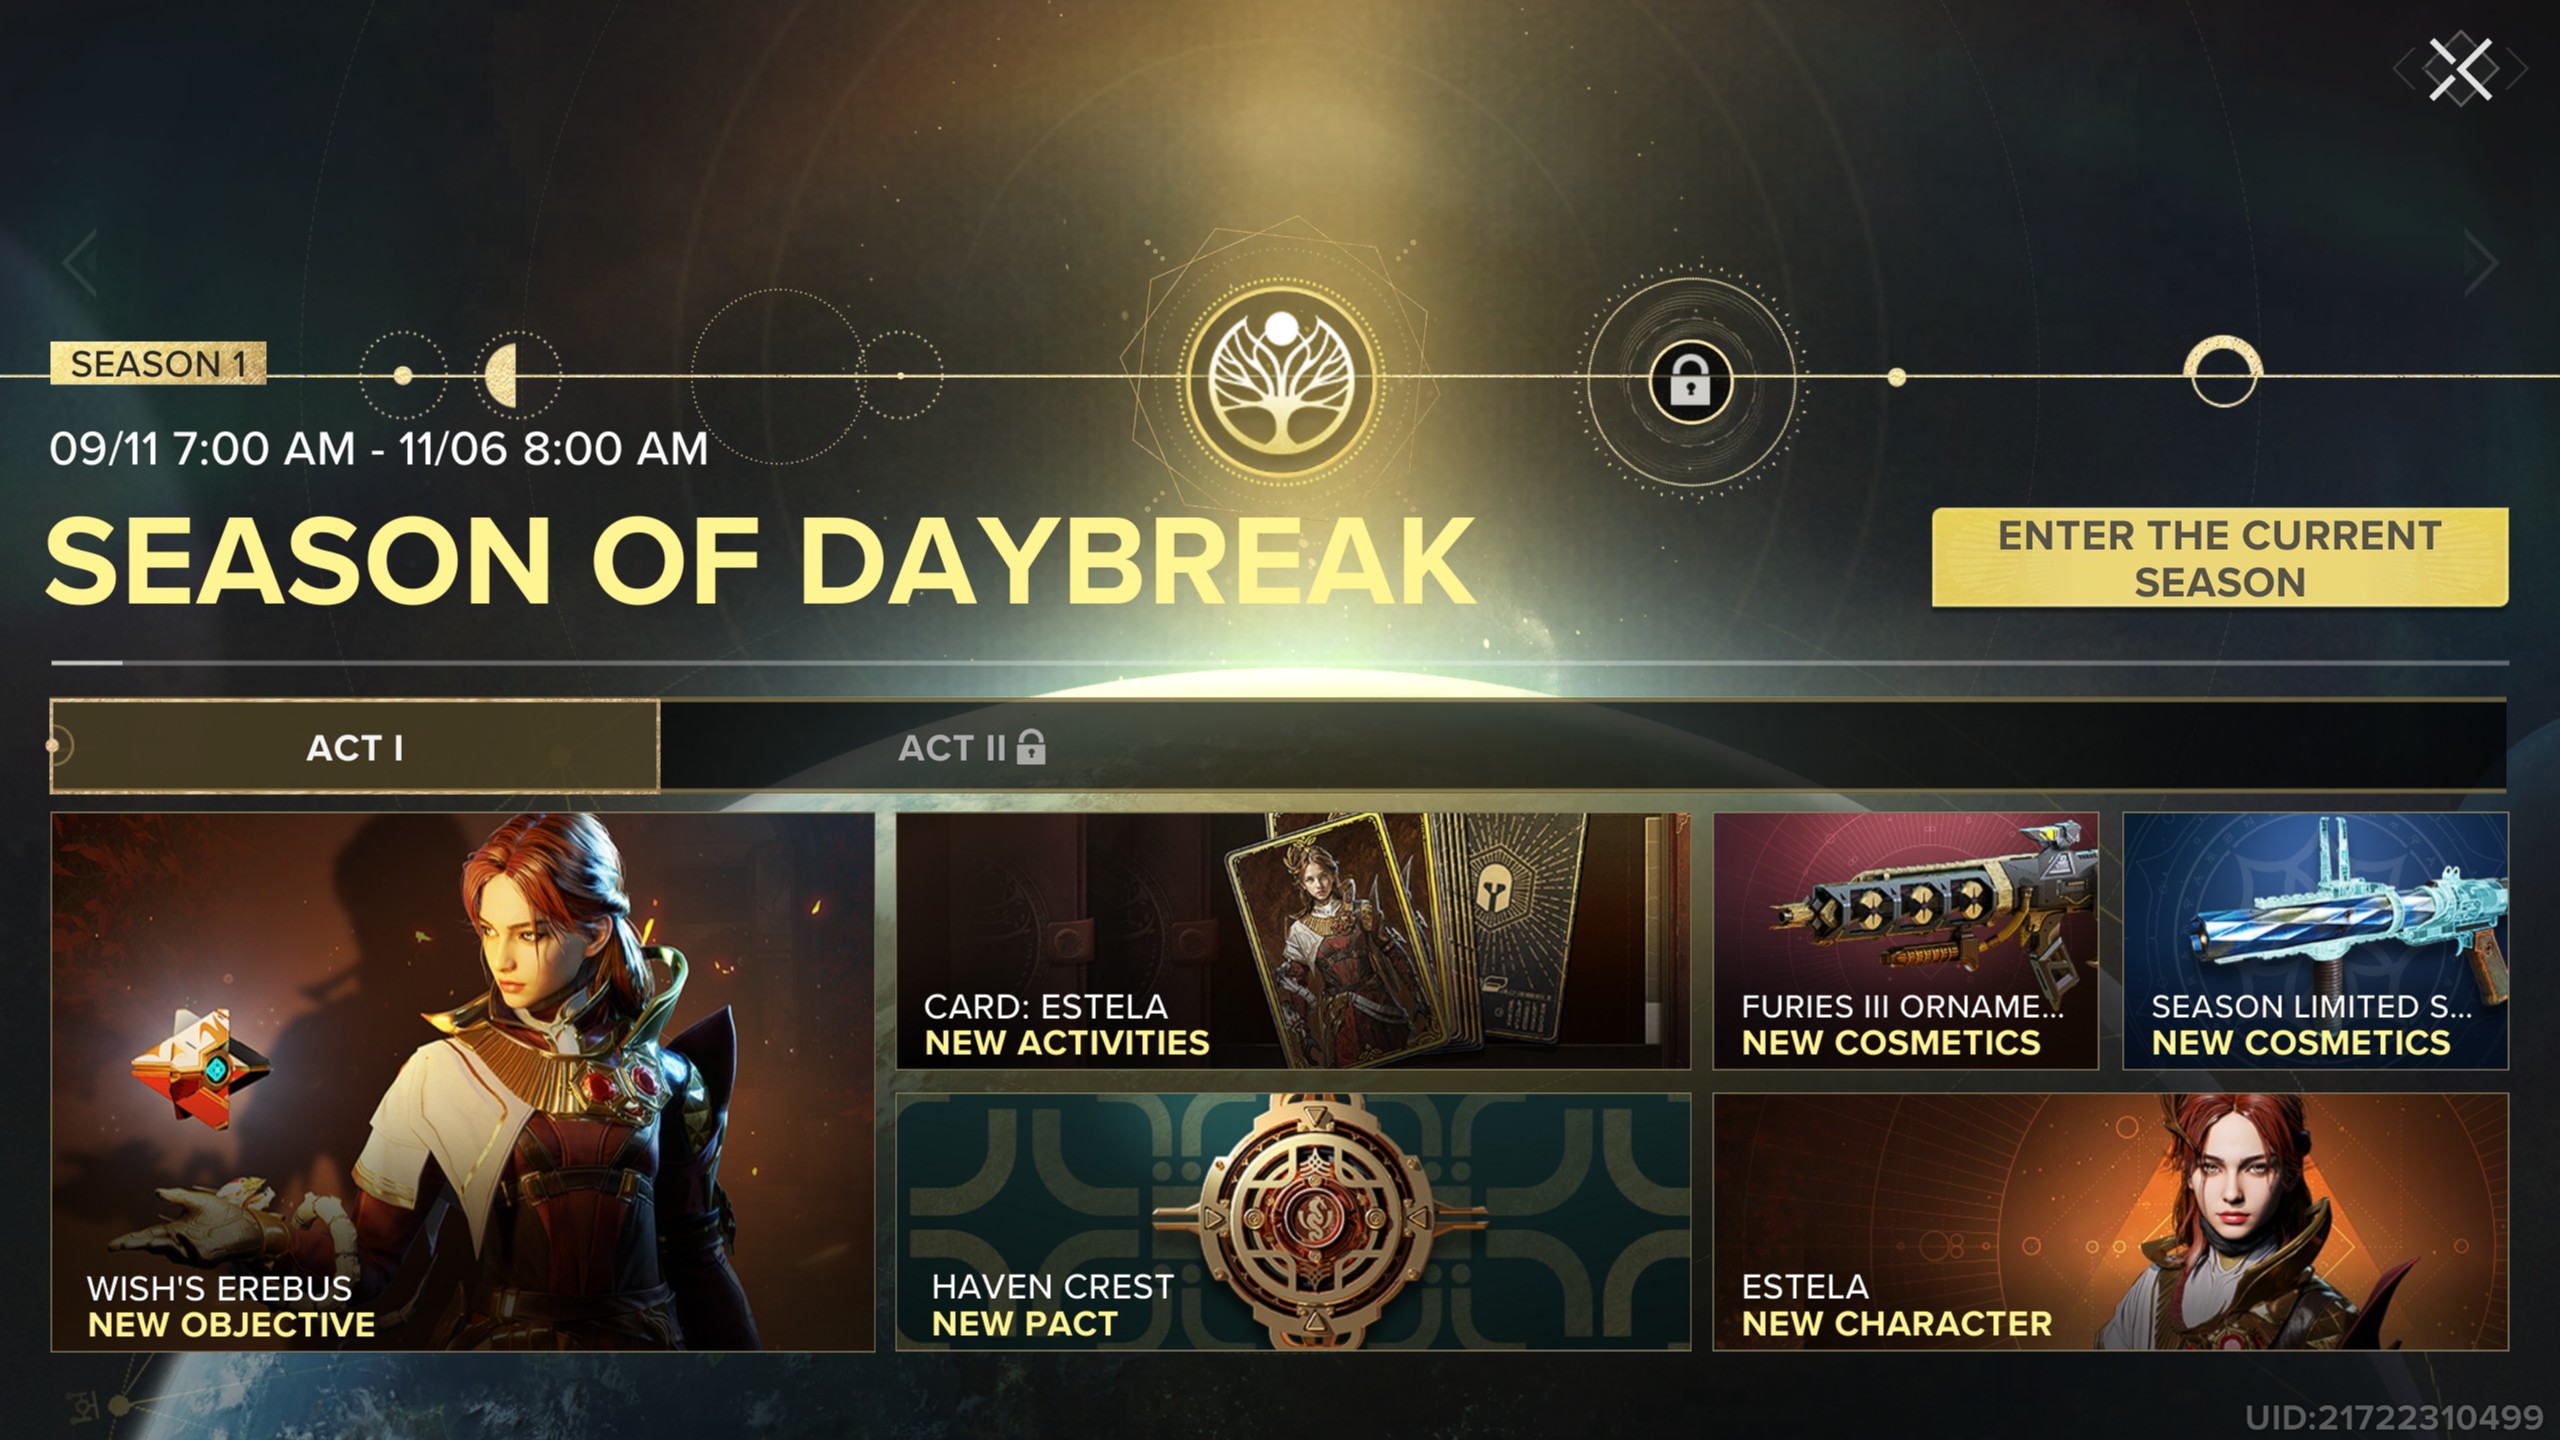Open Card: Estela New Activities tile
2560x1440 pixels.
click(x=1293, y=941)
